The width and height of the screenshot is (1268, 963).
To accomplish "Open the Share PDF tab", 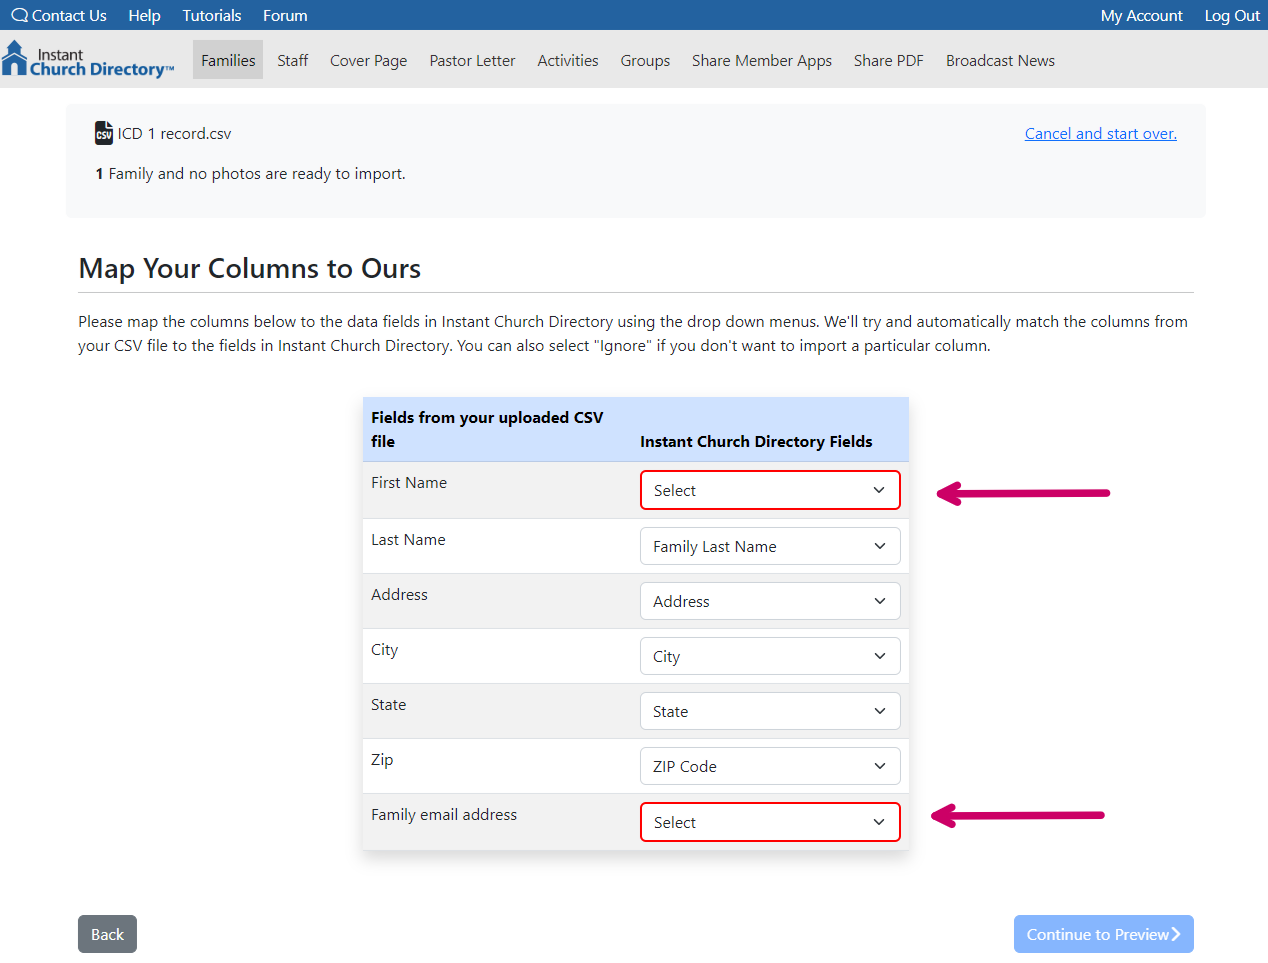I will 889,60.
